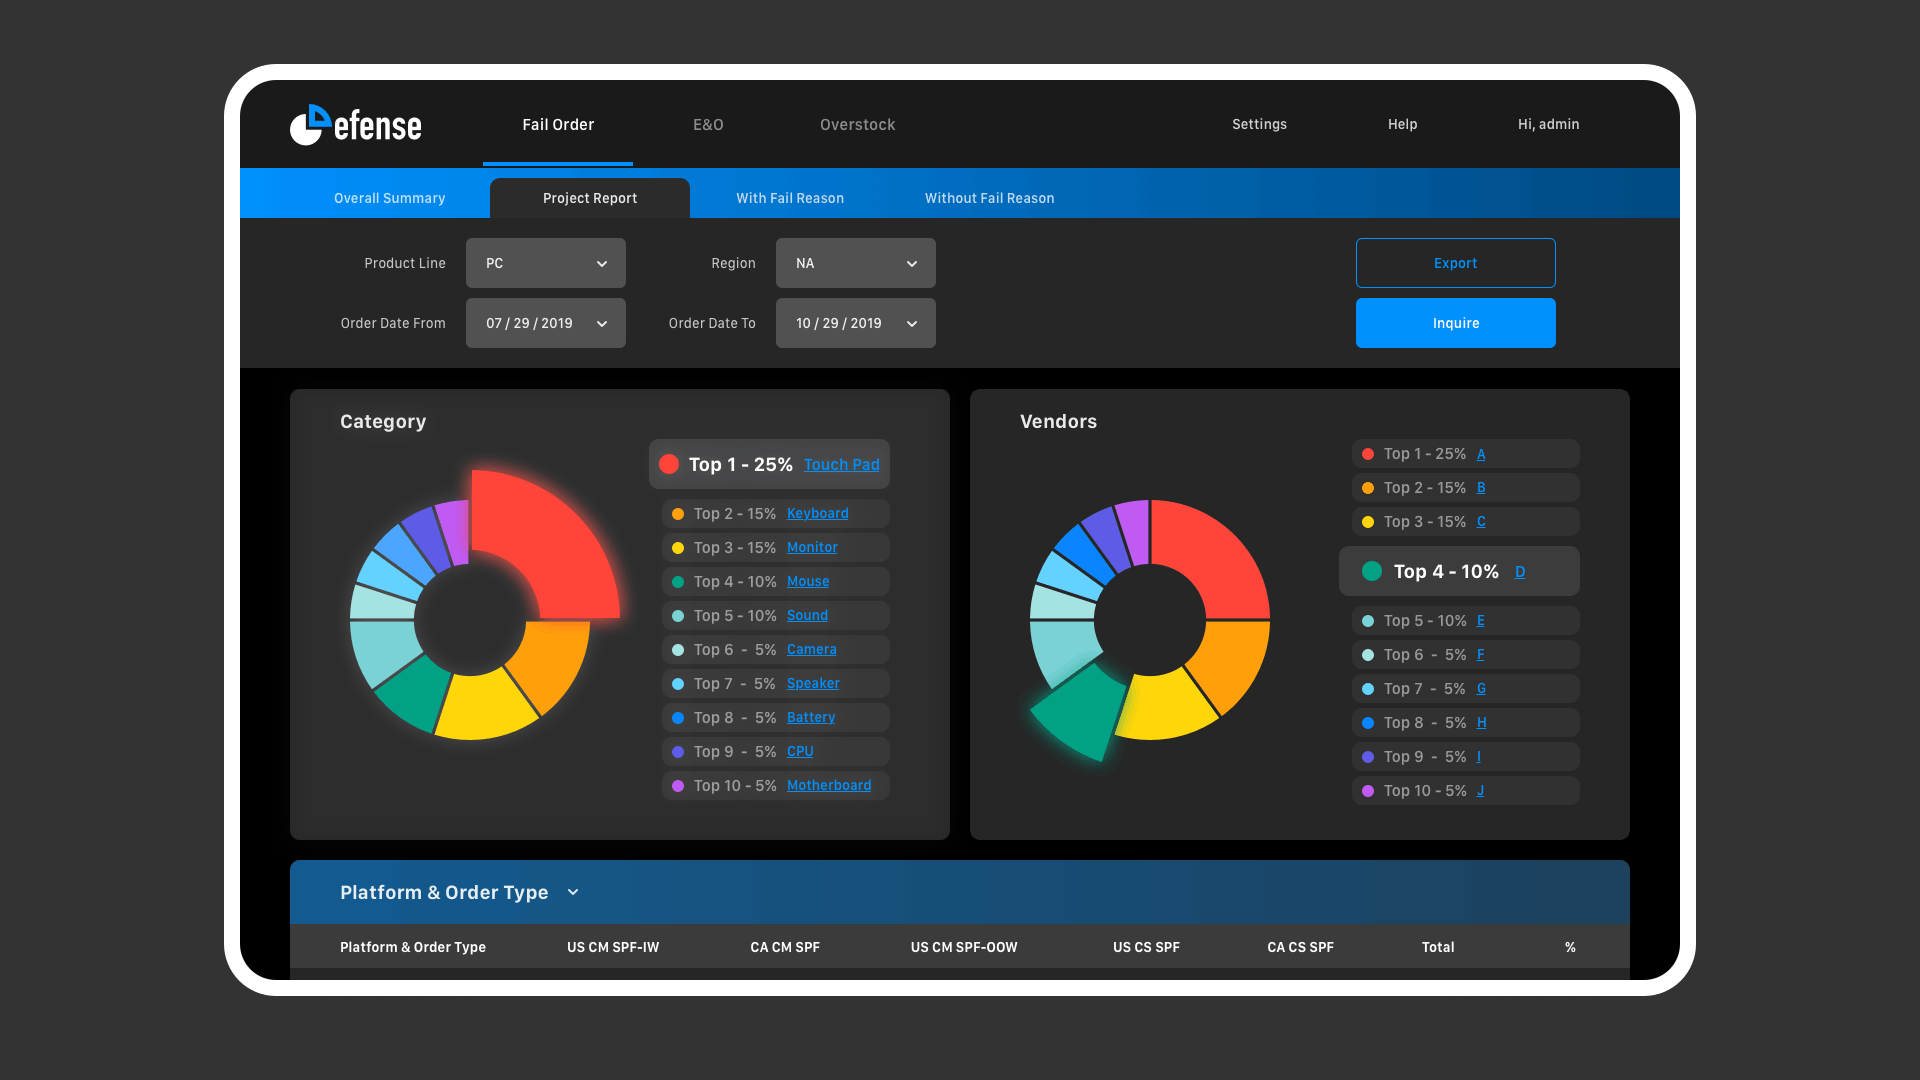Open Settings in the top bar
This screenshot has width=1920, height=1080.
click(x=1259, y=124)
